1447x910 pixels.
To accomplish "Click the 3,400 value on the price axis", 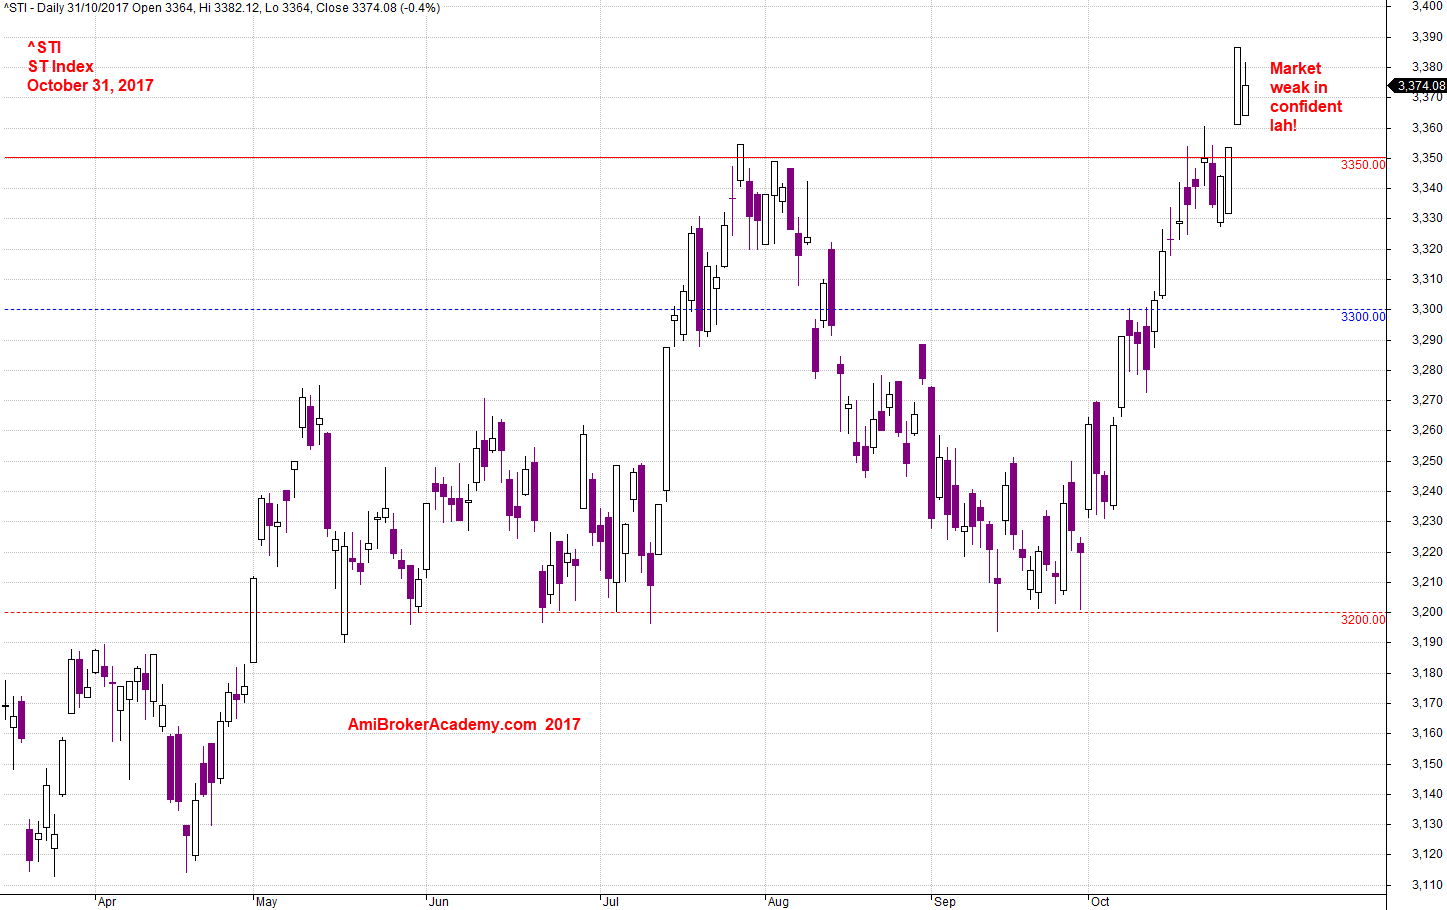I will 1427,6.
